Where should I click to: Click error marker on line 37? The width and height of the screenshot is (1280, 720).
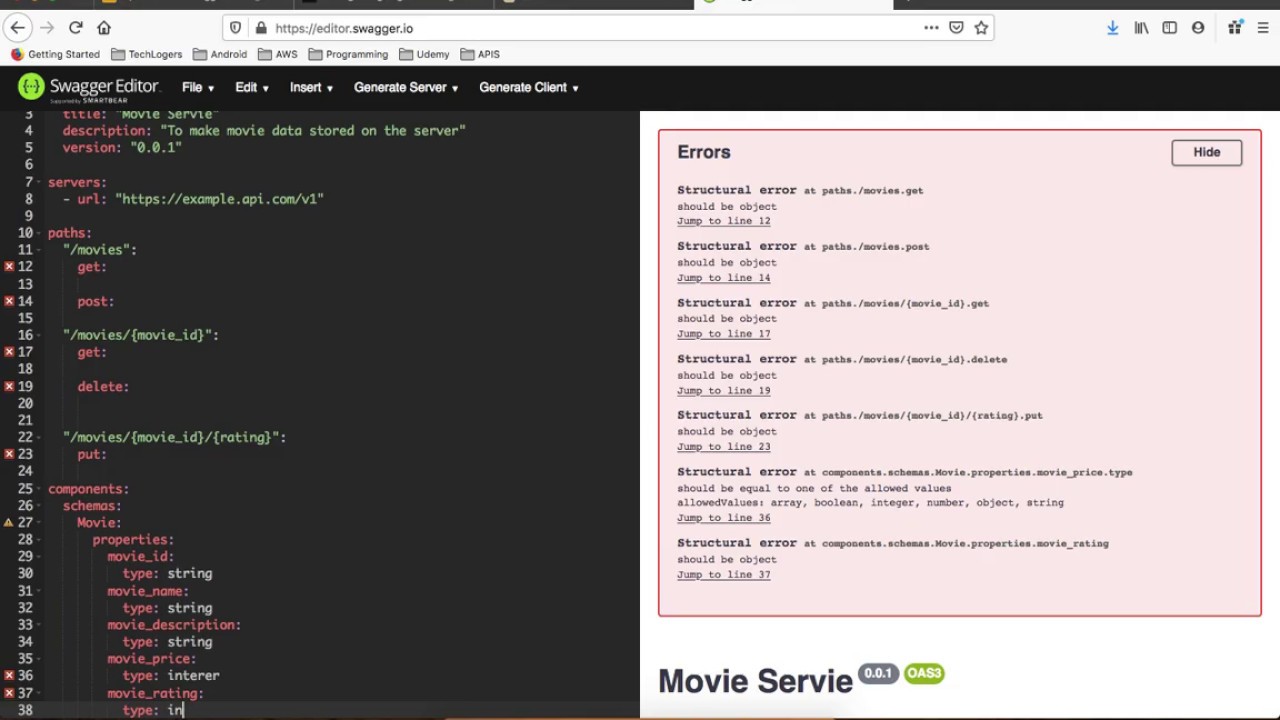[x=9, y=693]
